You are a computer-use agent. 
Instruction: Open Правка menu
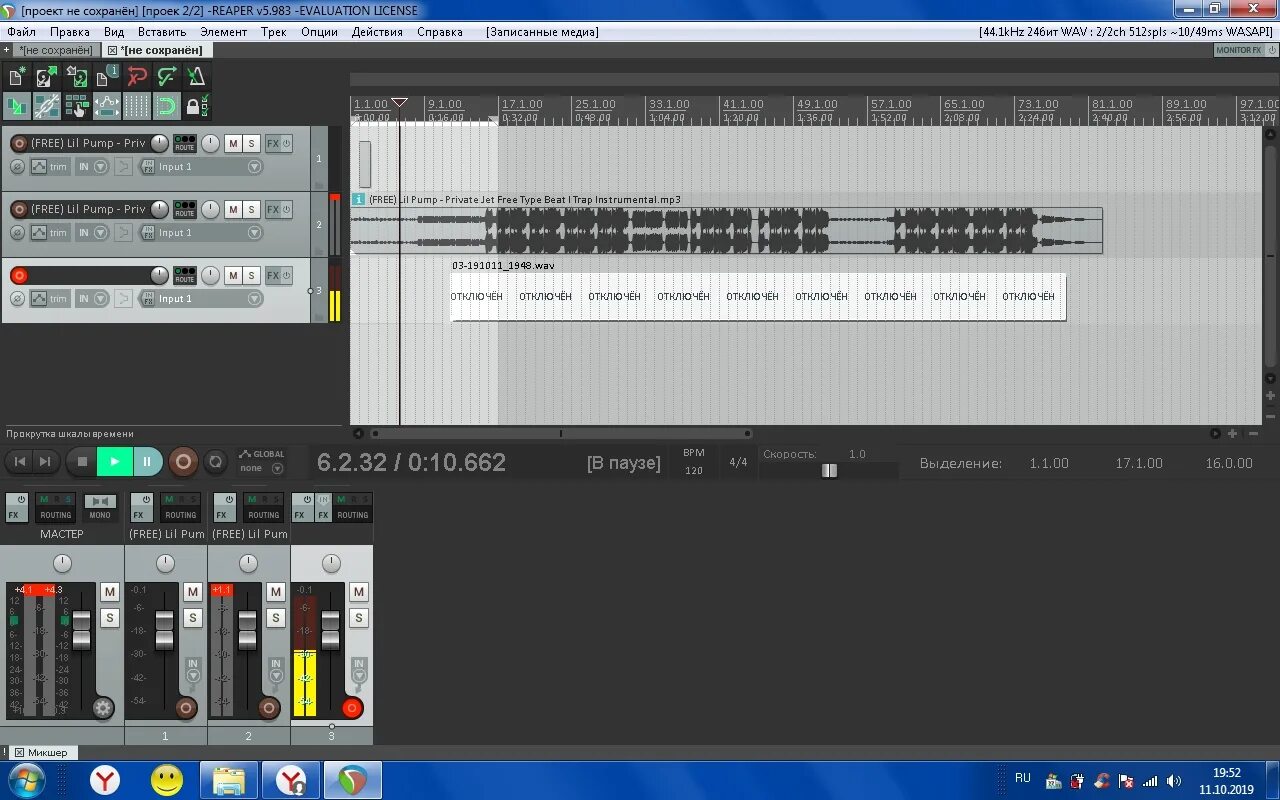point(70,32)
